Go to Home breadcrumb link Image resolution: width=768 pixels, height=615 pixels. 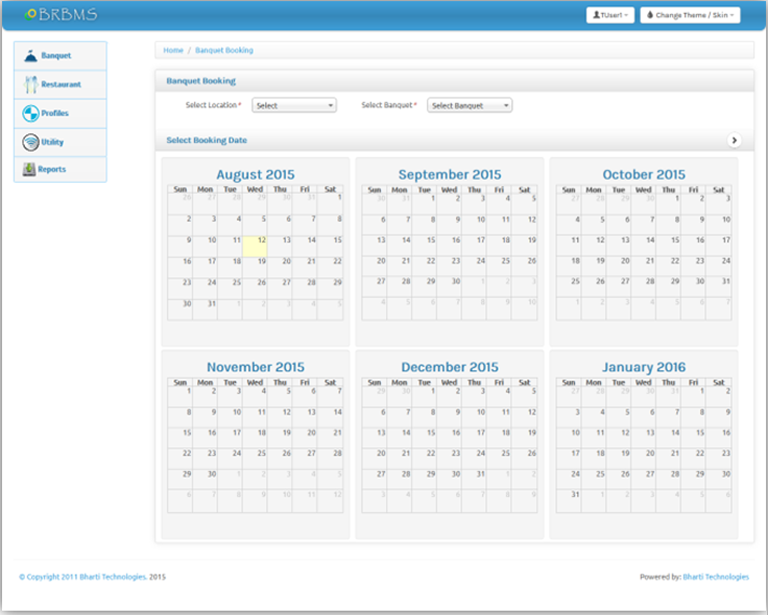click(x=173, y=50)
